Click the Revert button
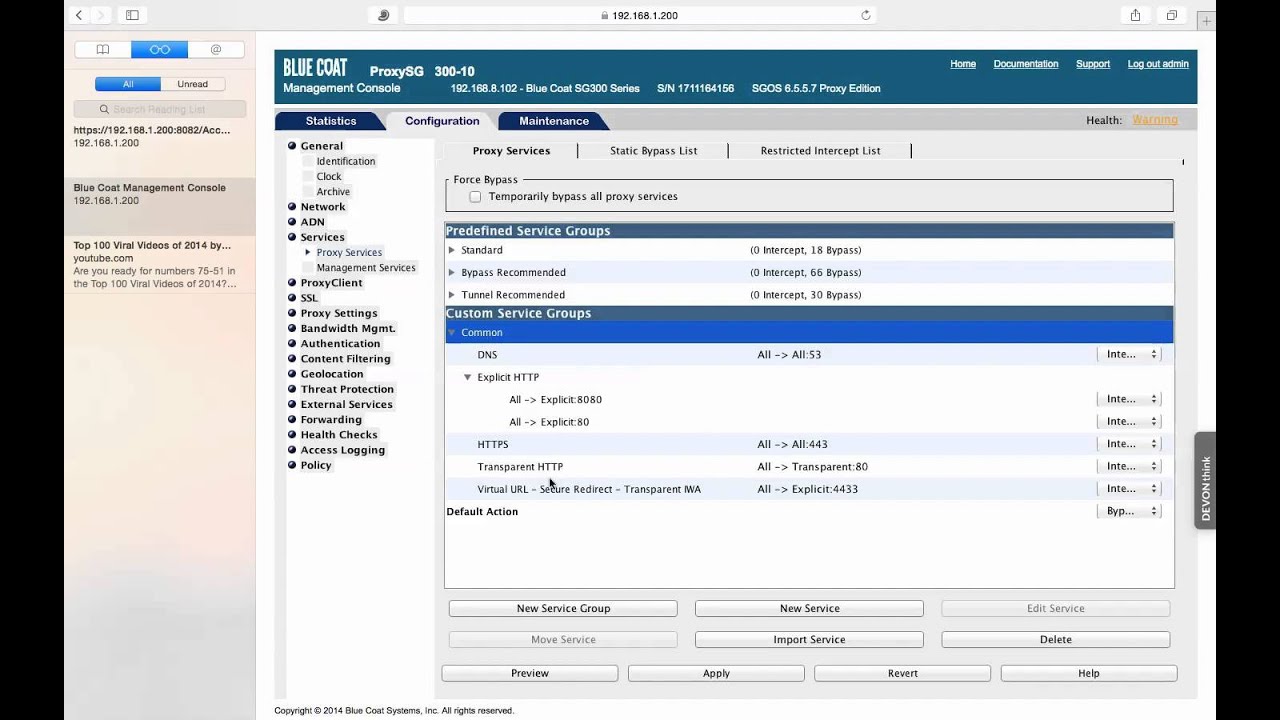1280x720 pixels. (902, 674)
